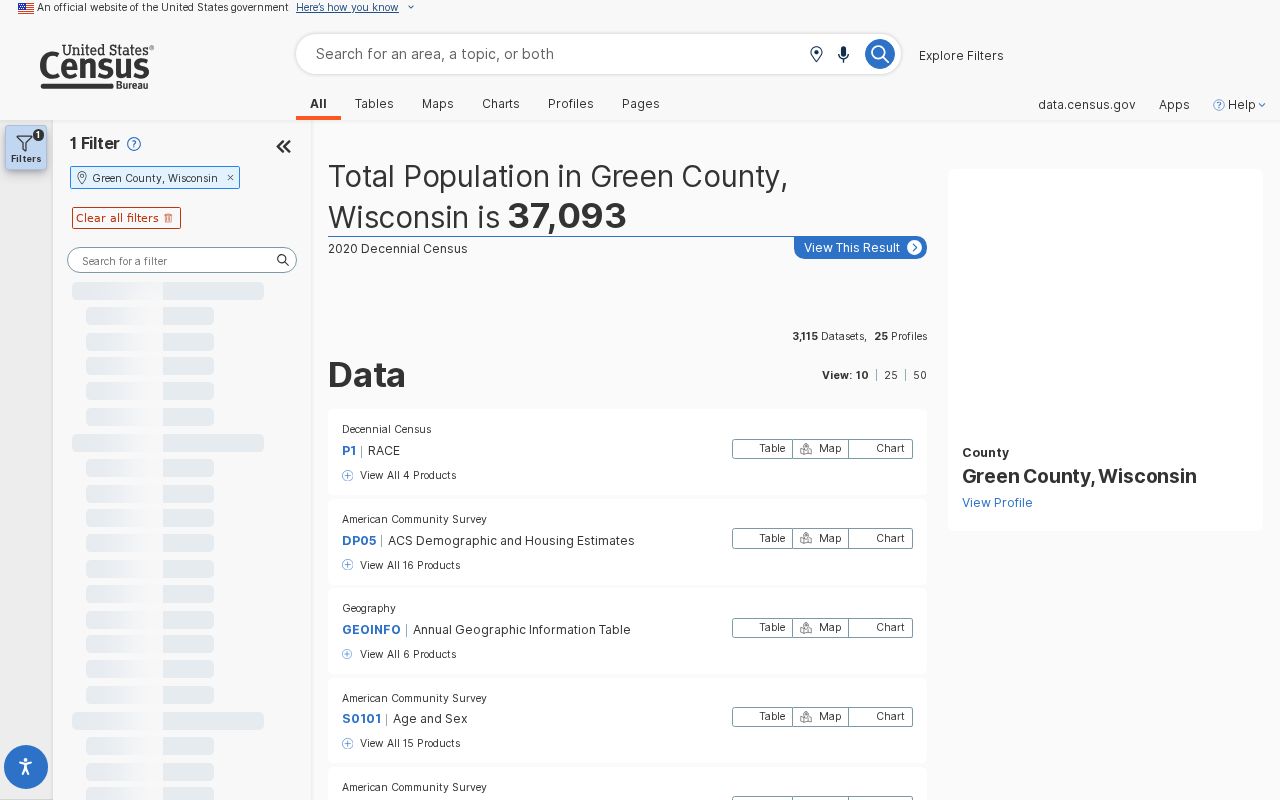This screenshot has height=800, width=1280.
Task: Click the Map icon in the DP05 row
Action: [x=806, y=538]
